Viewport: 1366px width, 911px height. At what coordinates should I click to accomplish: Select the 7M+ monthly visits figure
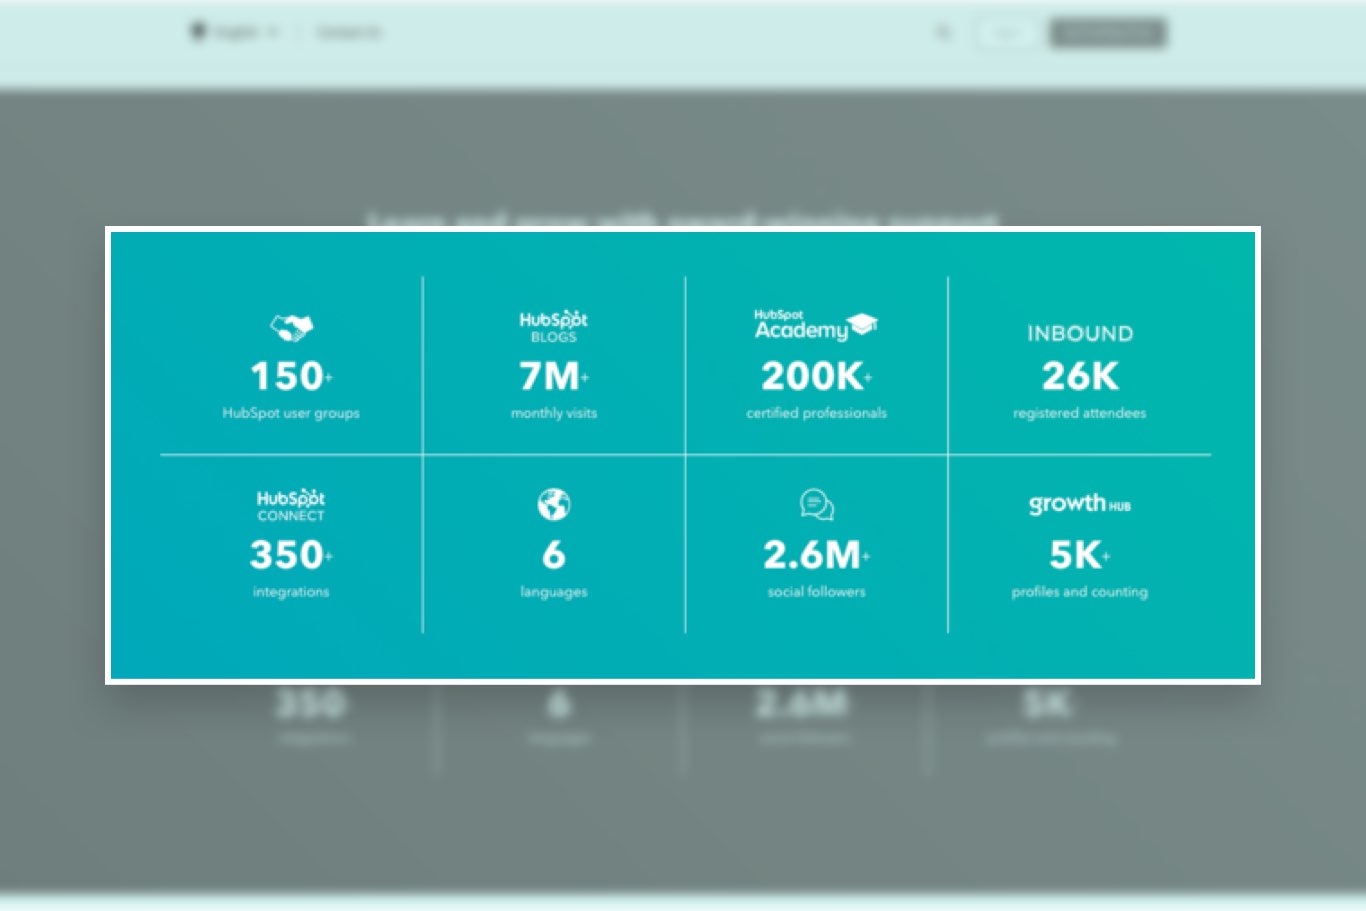(553, 377)
